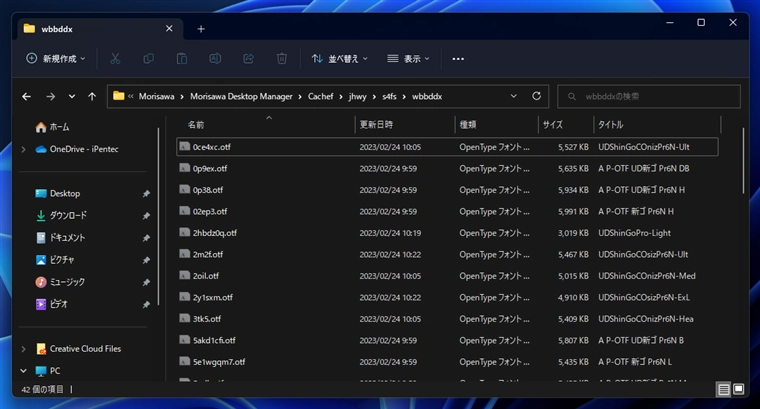The width and height of the screenshot is (760, 409).
Task: Click Morisawa Desktop Manager breadcrumb
Action: click(241, 96)
